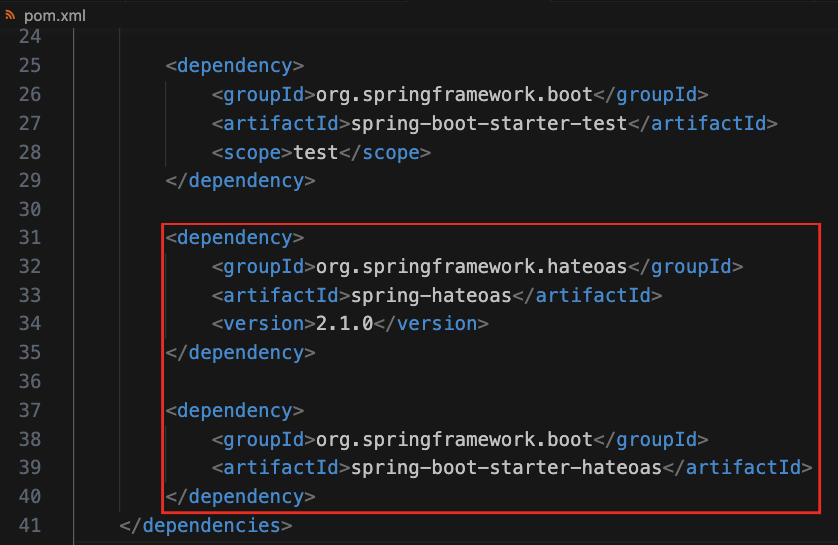The width and height of the screenshot is (838, 545).
Task: Click closing dependency tag on line 29
Action: [x=240, y=181]
